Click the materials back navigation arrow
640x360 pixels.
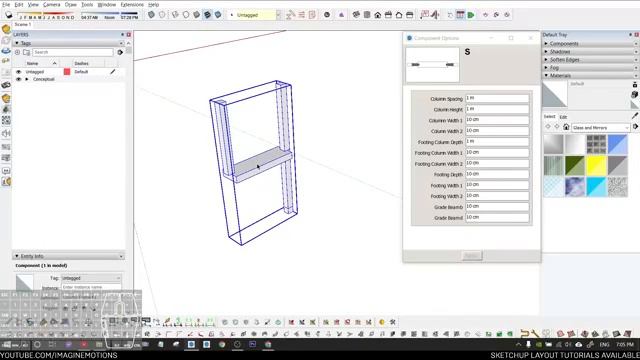(x=548, y=127)
